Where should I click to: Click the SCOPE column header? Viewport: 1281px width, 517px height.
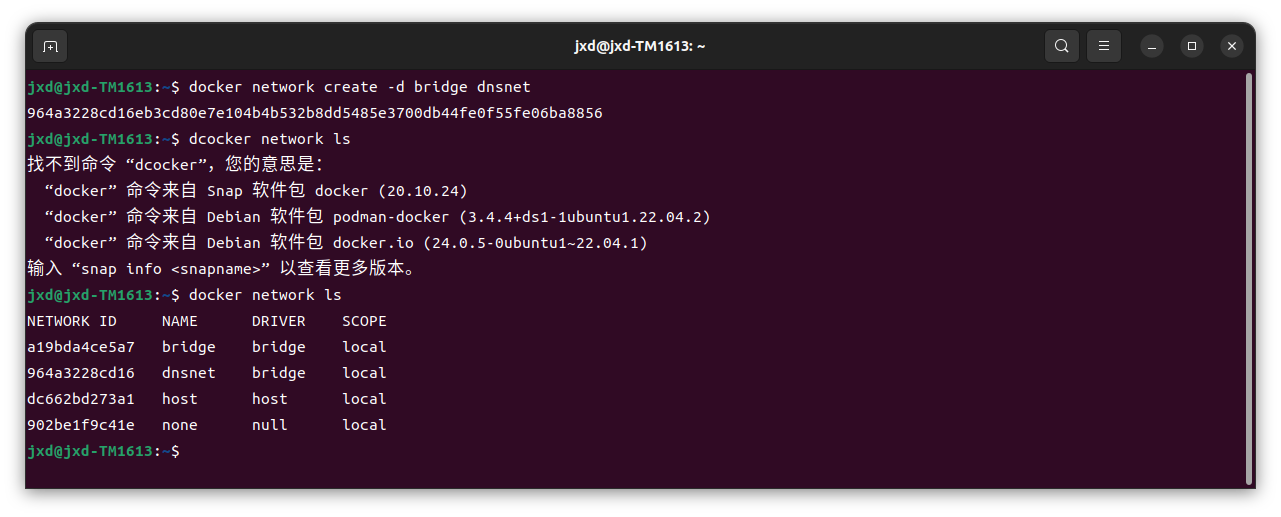point(364,321)
